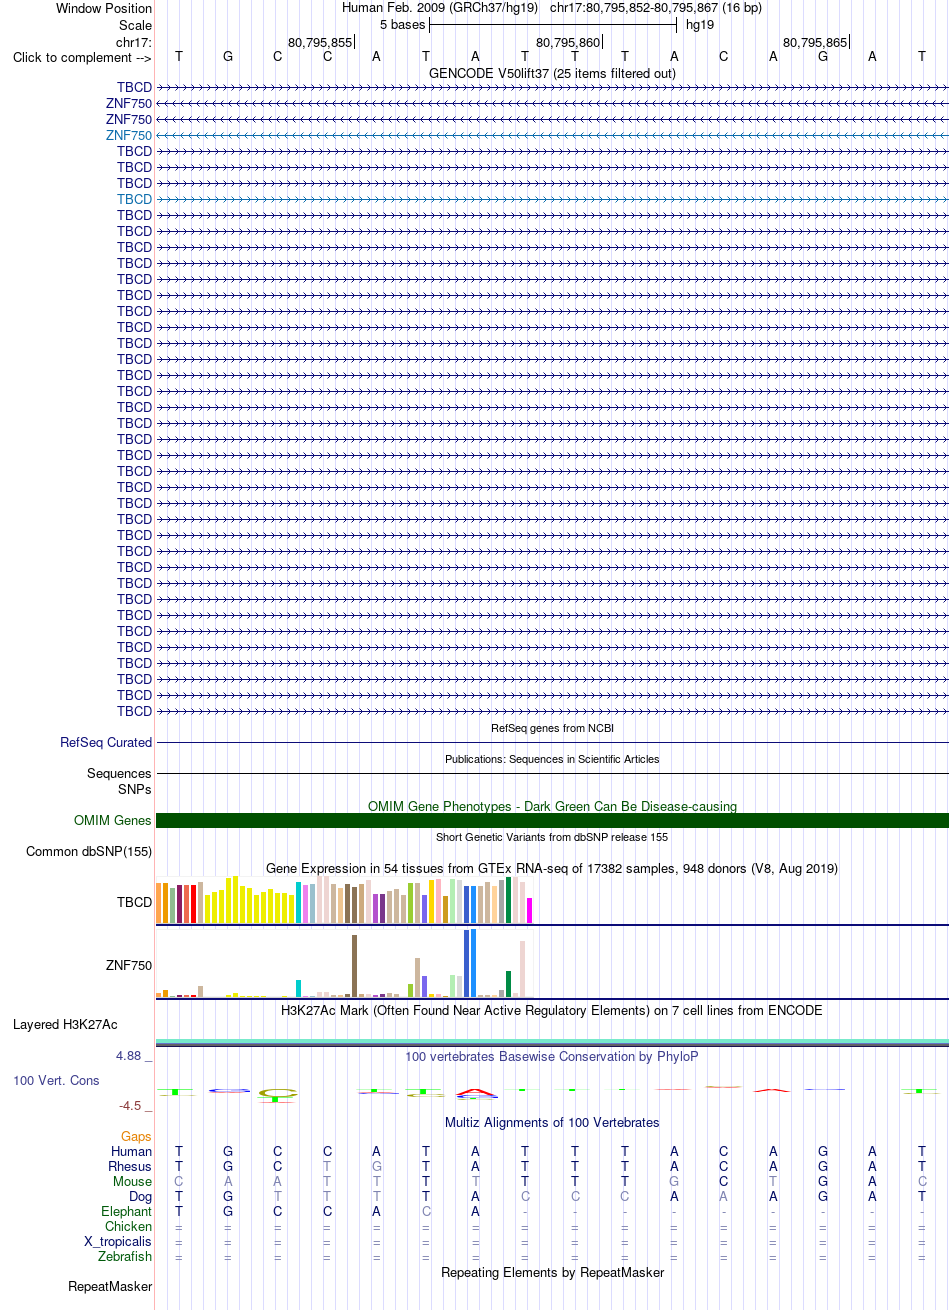Screen dimensions: 950x1310
Task: Click the -4.5 lower conservation scale value
Action: click(x=135, y=1105)
